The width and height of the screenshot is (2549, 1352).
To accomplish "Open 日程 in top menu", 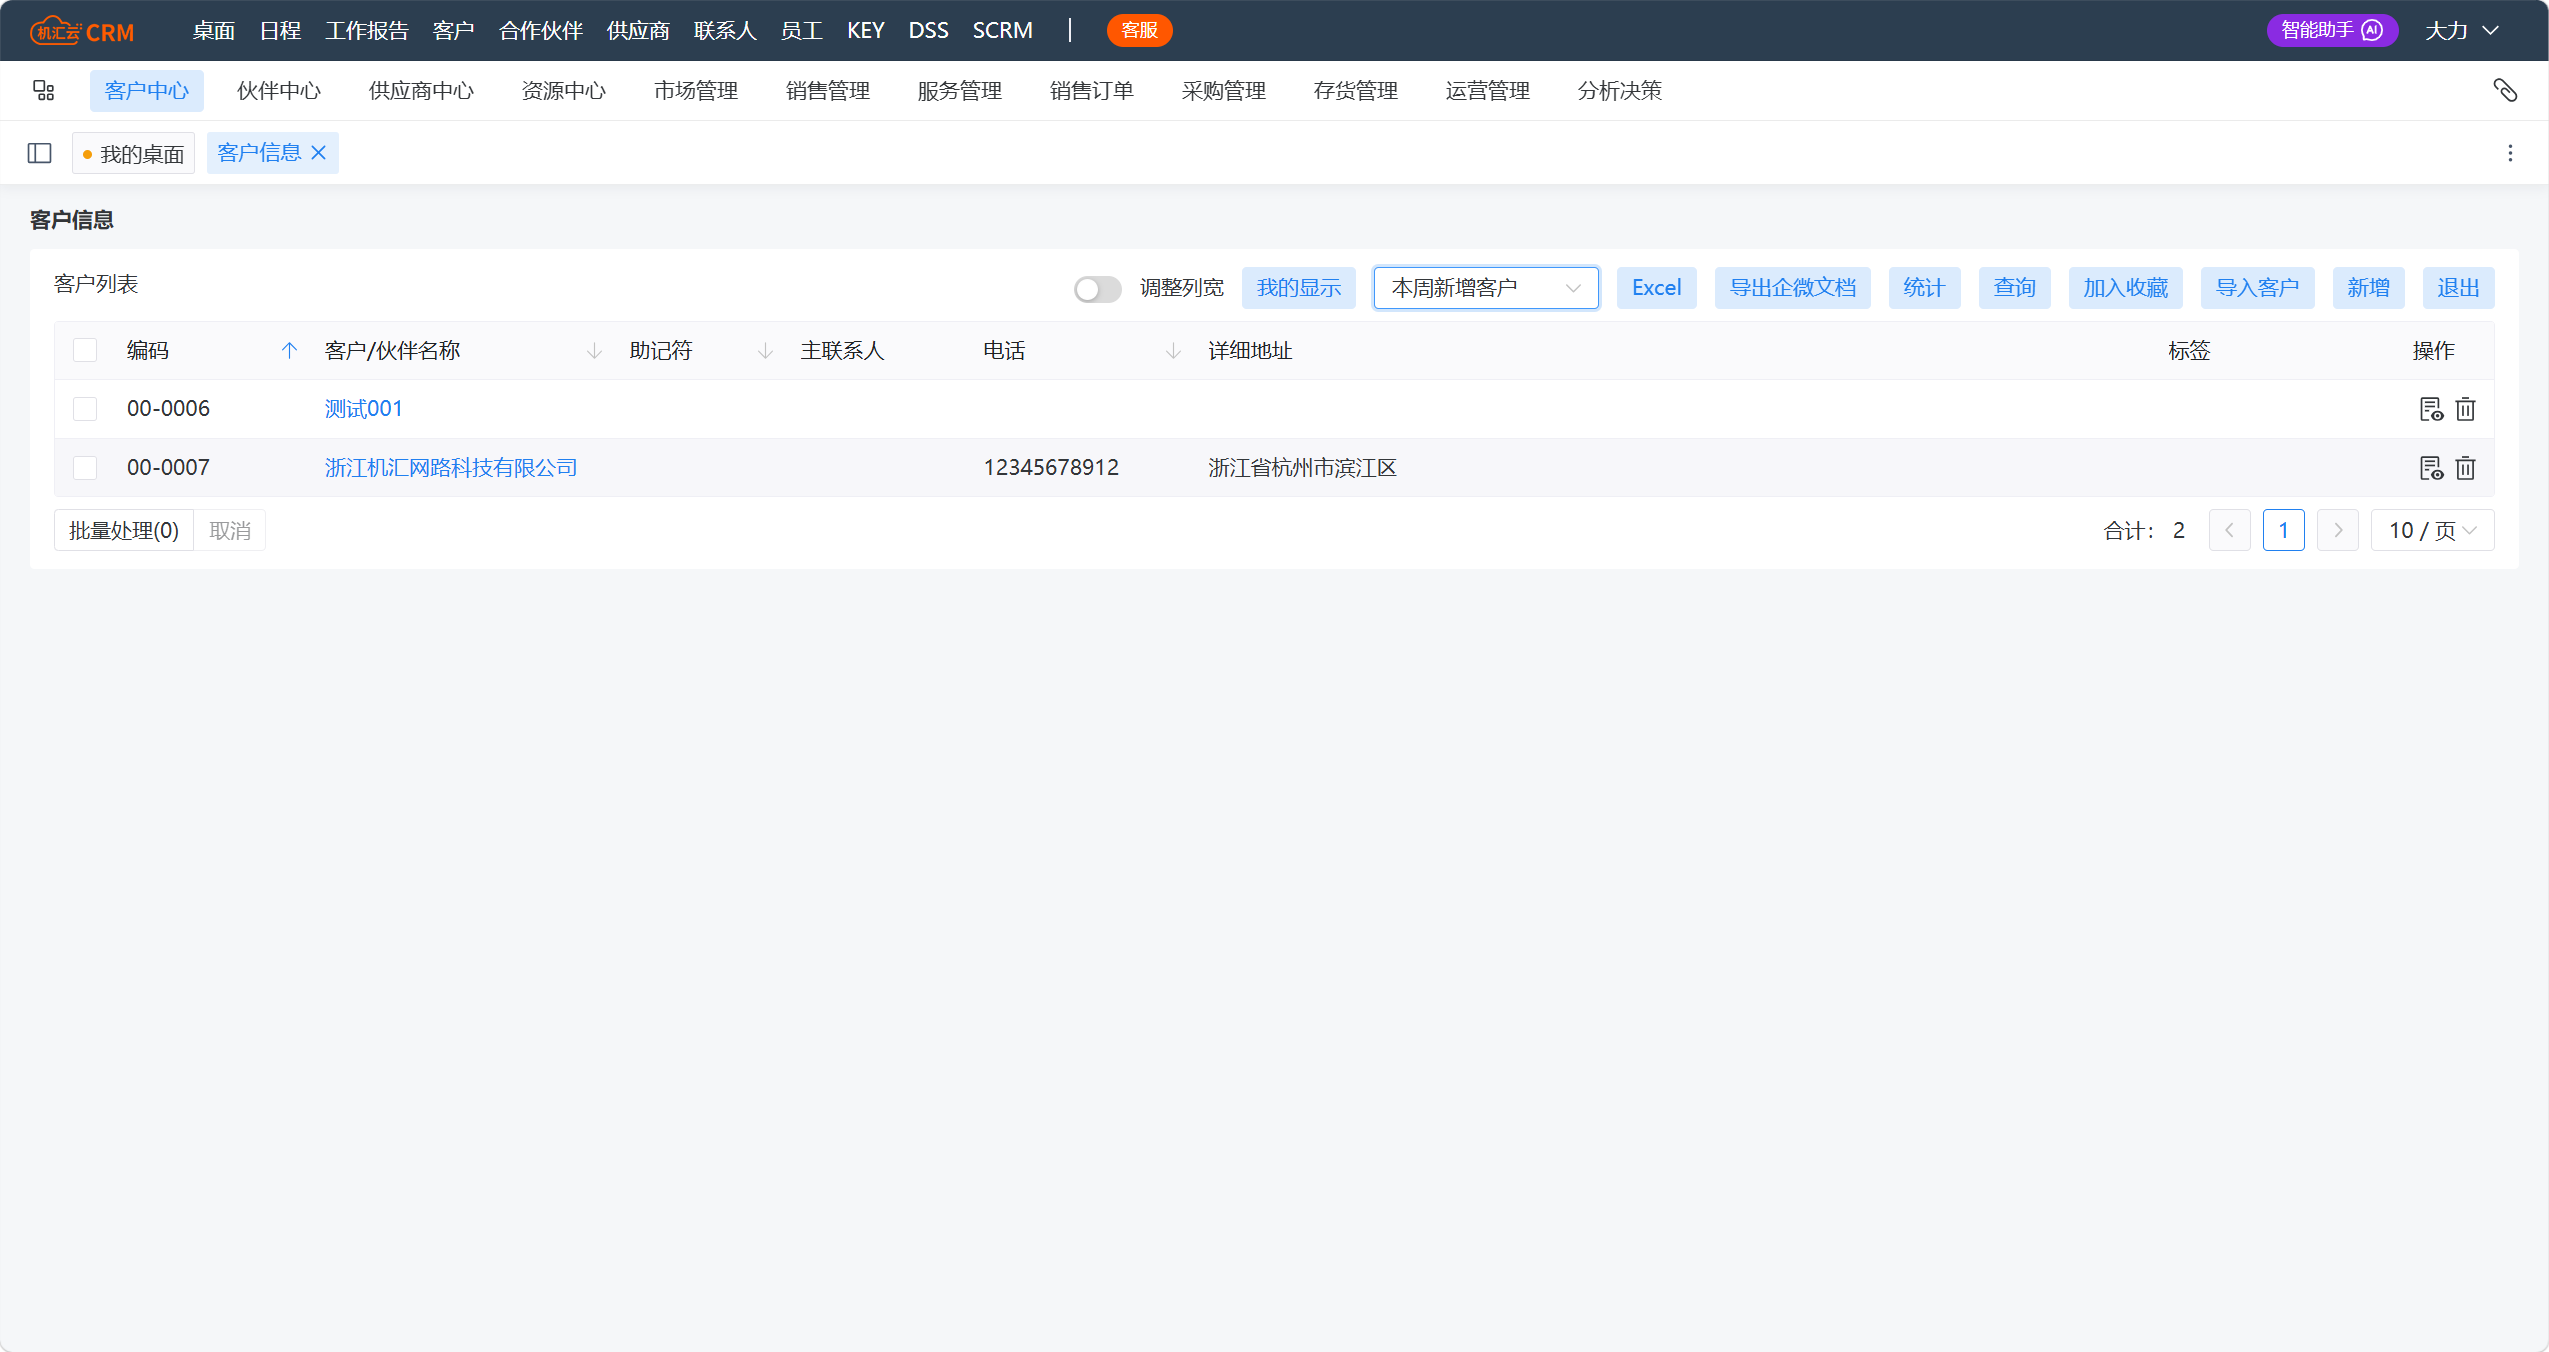I will click(x=280, y=30).
